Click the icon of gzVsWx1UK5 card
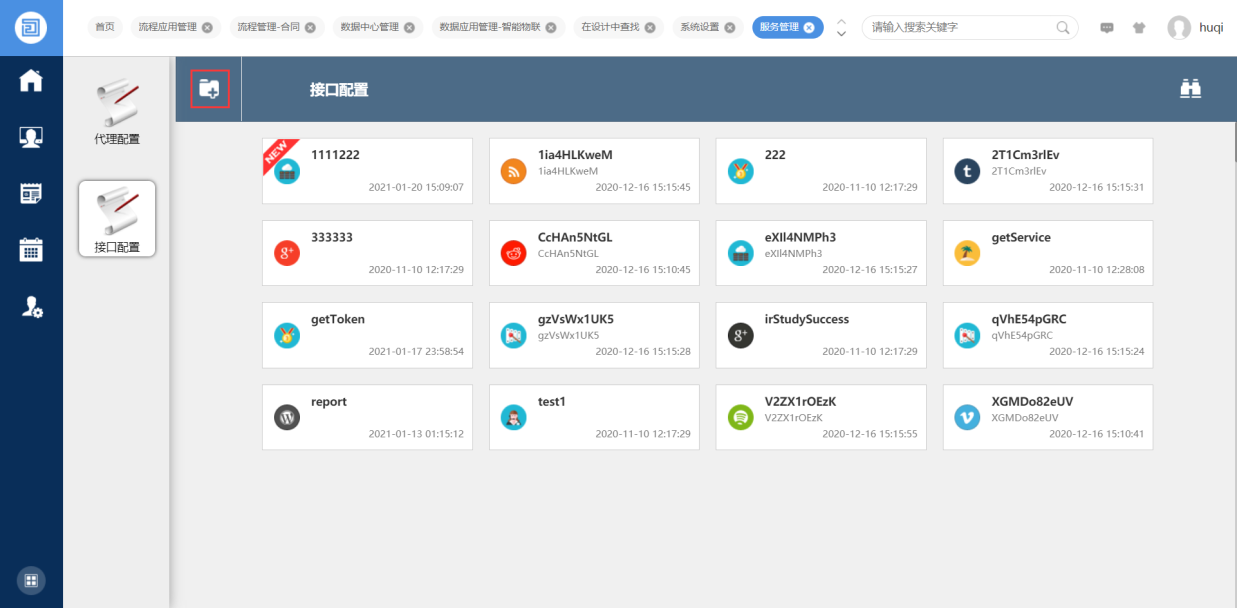Screen dimensions: 1237x608 pyautogui.click(x=513, y=336)
